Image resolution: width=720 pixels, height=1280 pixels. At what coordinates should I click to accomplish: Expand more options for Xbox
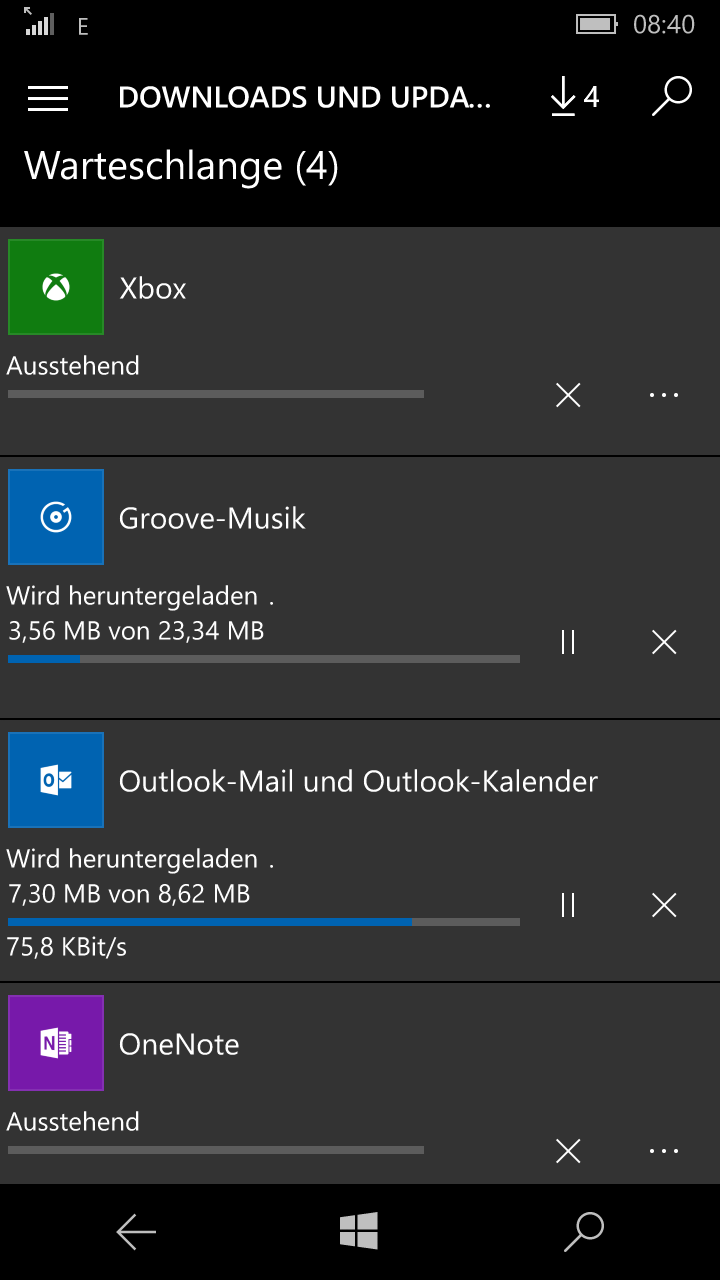click(664, 395)
